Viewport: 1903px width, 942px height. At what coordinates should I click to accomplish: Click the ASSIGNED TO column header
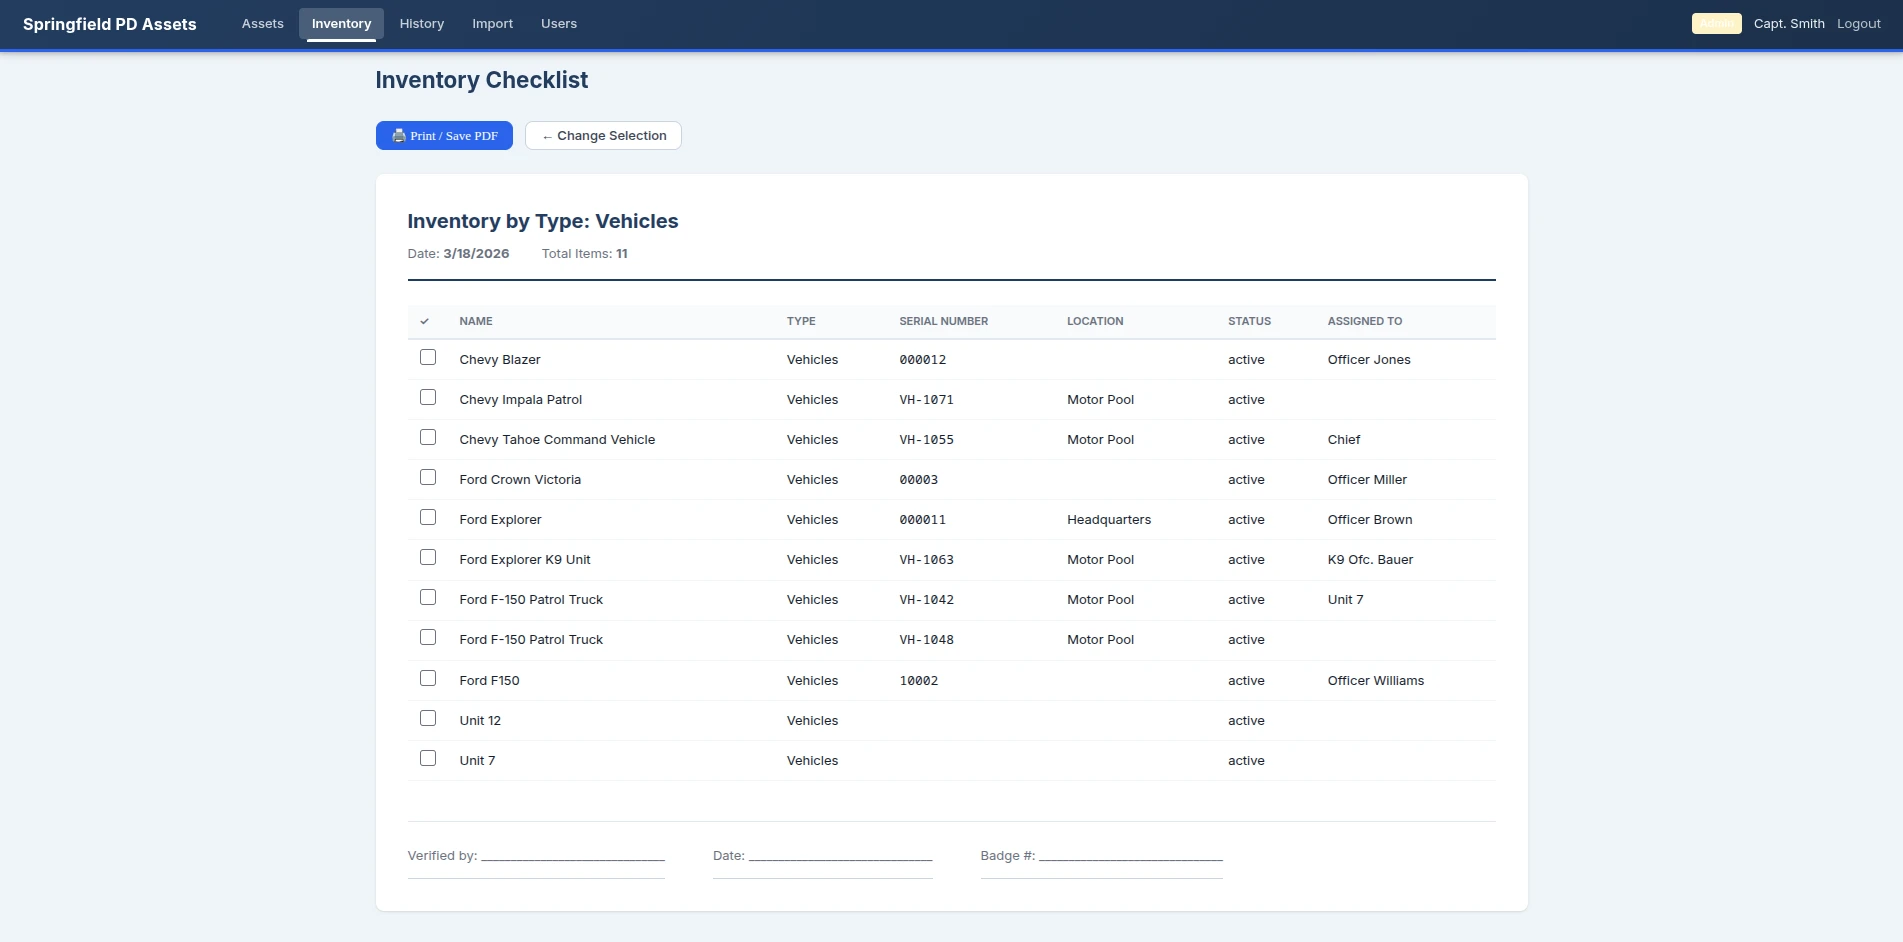1365,322
